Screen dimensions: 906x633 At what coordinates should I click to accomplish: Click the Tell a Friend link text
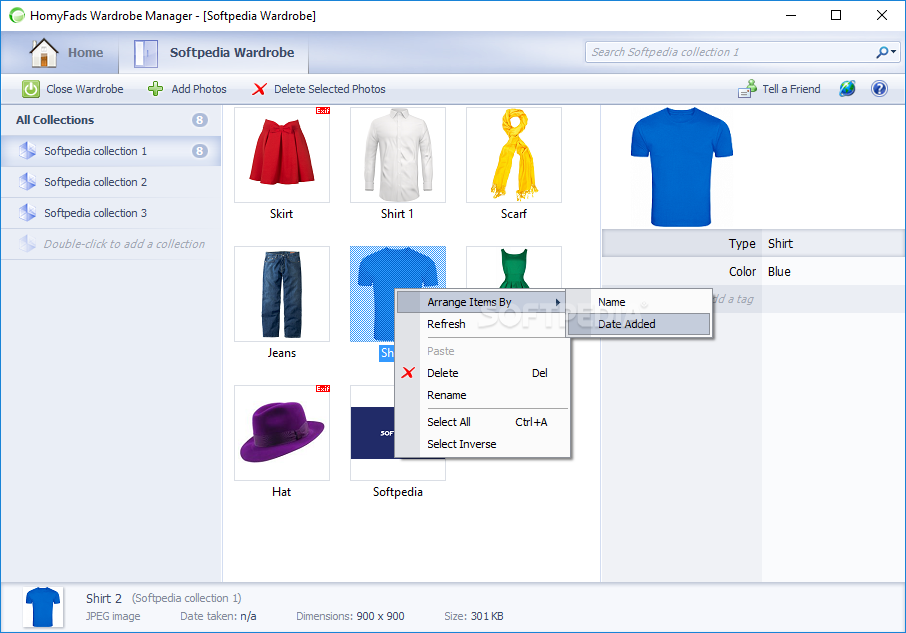pyautogui.click(x=791, y=89)
